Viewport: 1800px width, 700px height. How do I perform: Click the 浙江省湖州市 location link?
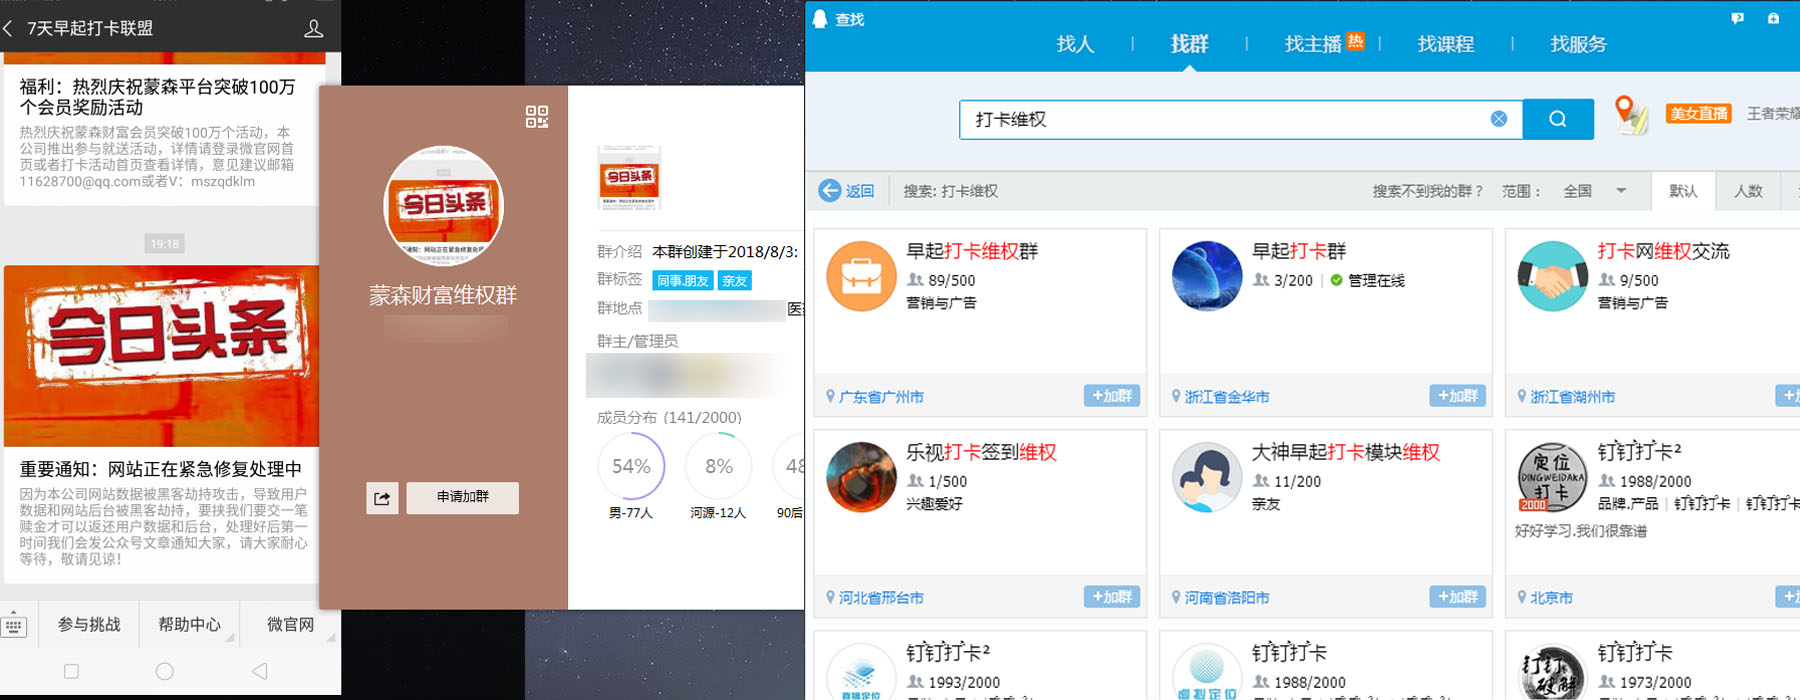click(x=1573, y=397)
